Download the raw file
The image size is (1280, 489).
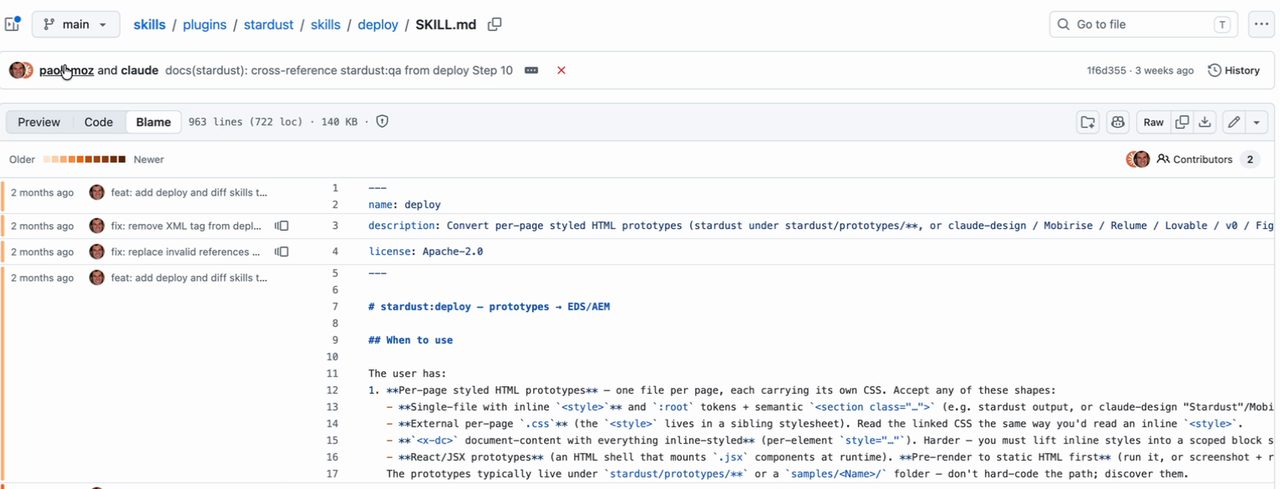[x=1206, y=122]
